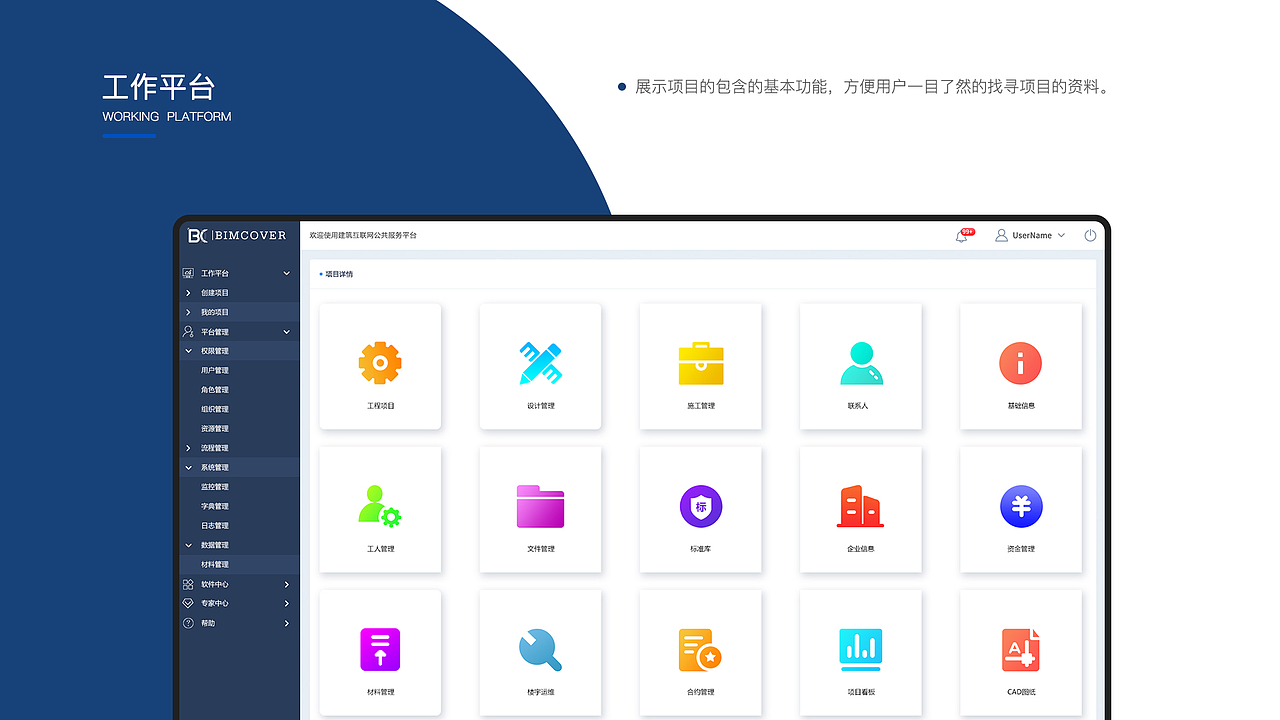Image resolution: width=1280 pixels, height=720 pixels.
Task: Open the 楼宇运维 wrench icon
Action: pyautogui.click(x=540, y=649)
